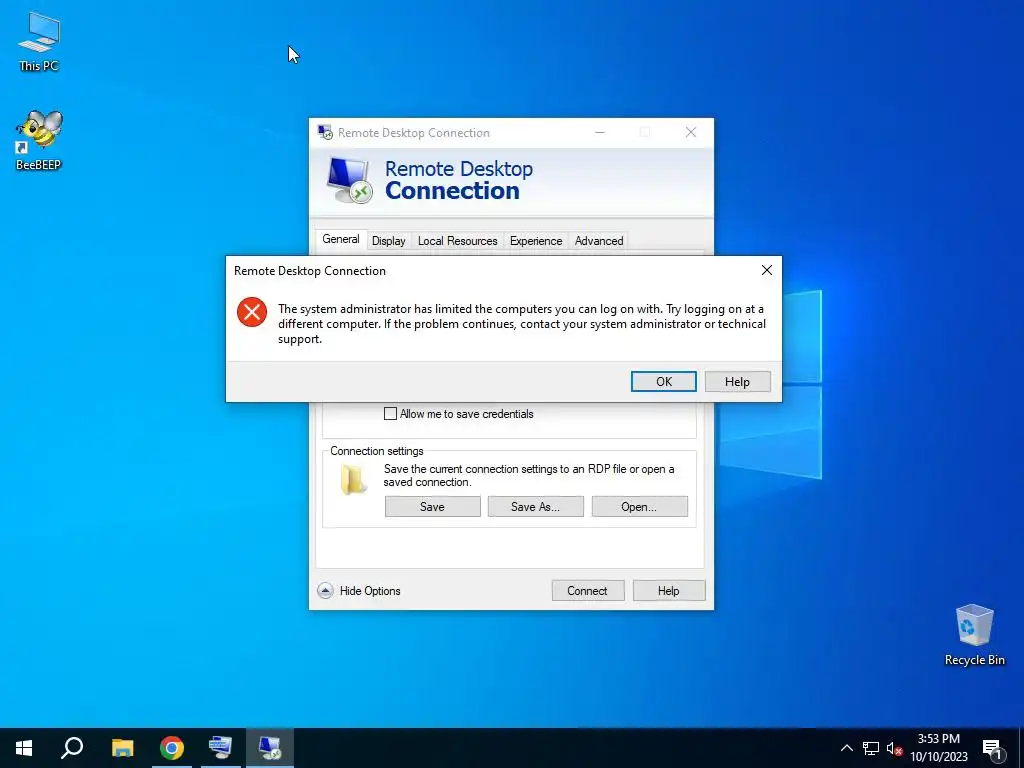Open the notification center icon
This screenshot has width=1024, height=768.
pos(992,749)
